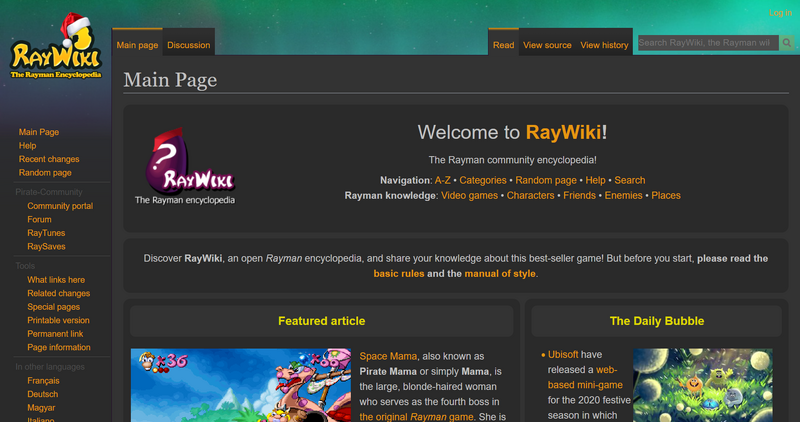The image size is (800, 422).
Task: Click the orange RayWiki welcome link
Action: pyautogui.click(x=563, y=133)
